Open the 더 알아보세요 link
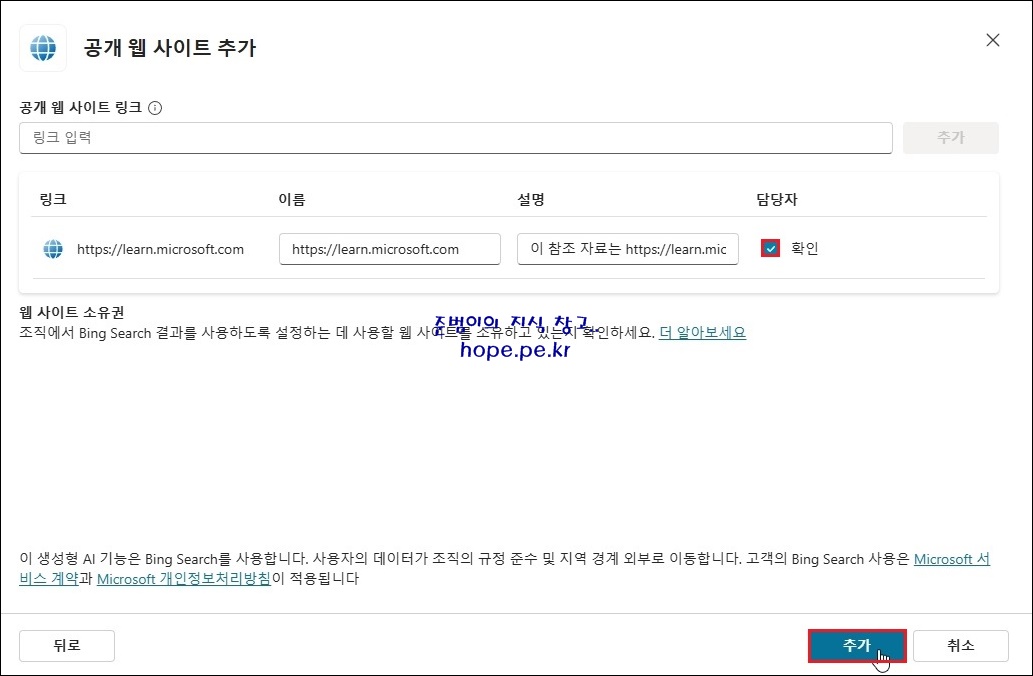The image size is (1033, 676). 702,333
